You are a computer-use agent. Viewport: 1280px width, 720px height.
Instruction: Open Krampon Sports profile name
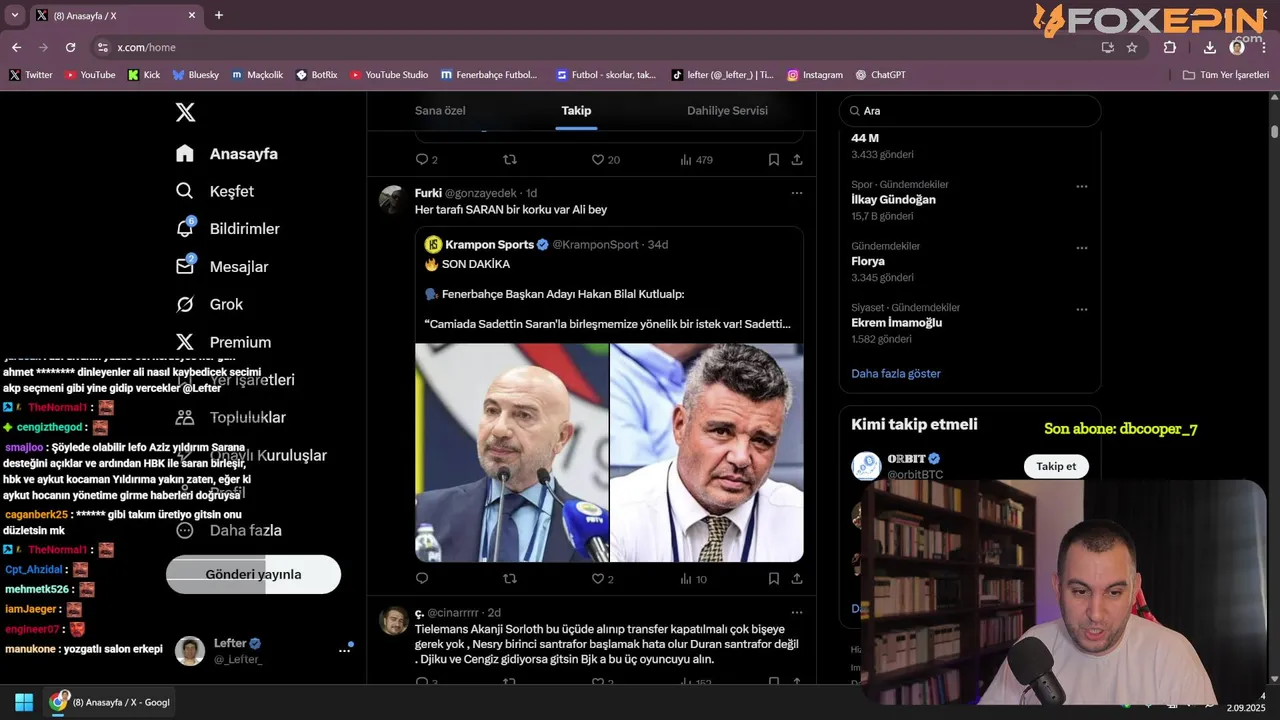489,244
